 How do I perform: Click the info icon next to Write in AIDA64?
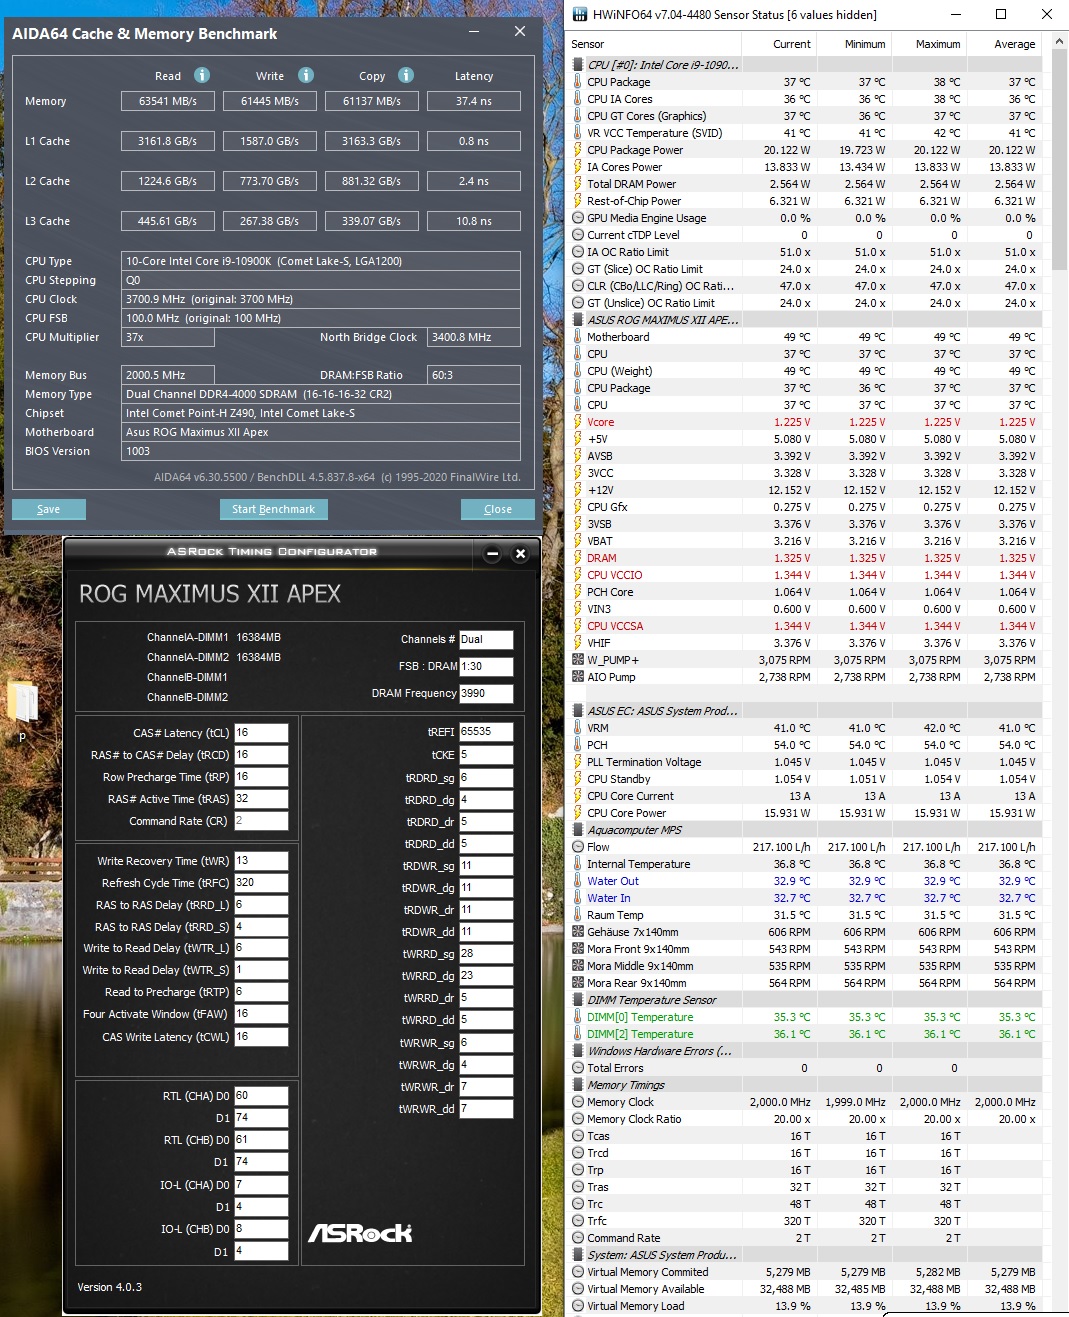click(306, 75)
